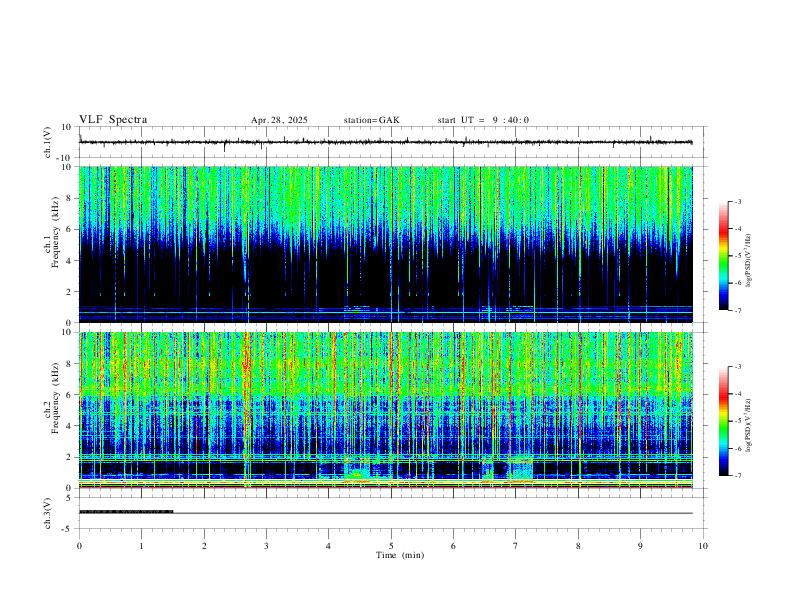Image resolution: width=792 pixels, height=612 pixels.
Task: Select the "Time (min)" x-axis label
Action: coord(400,555)
